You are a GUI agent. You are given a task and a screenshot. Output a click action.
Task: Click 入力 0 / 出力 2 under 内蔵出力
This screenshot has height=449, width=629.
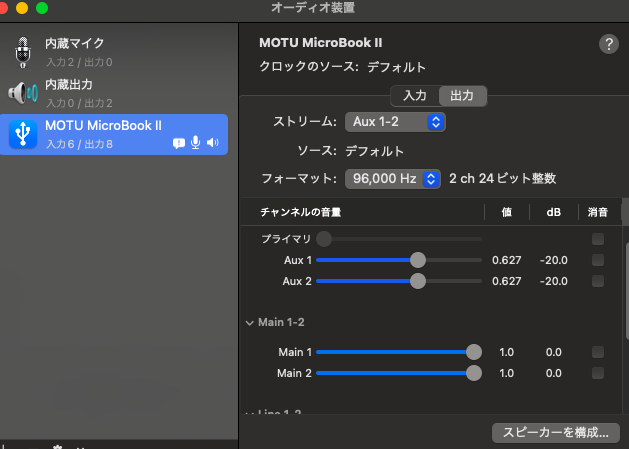click(x=79, y=103)
